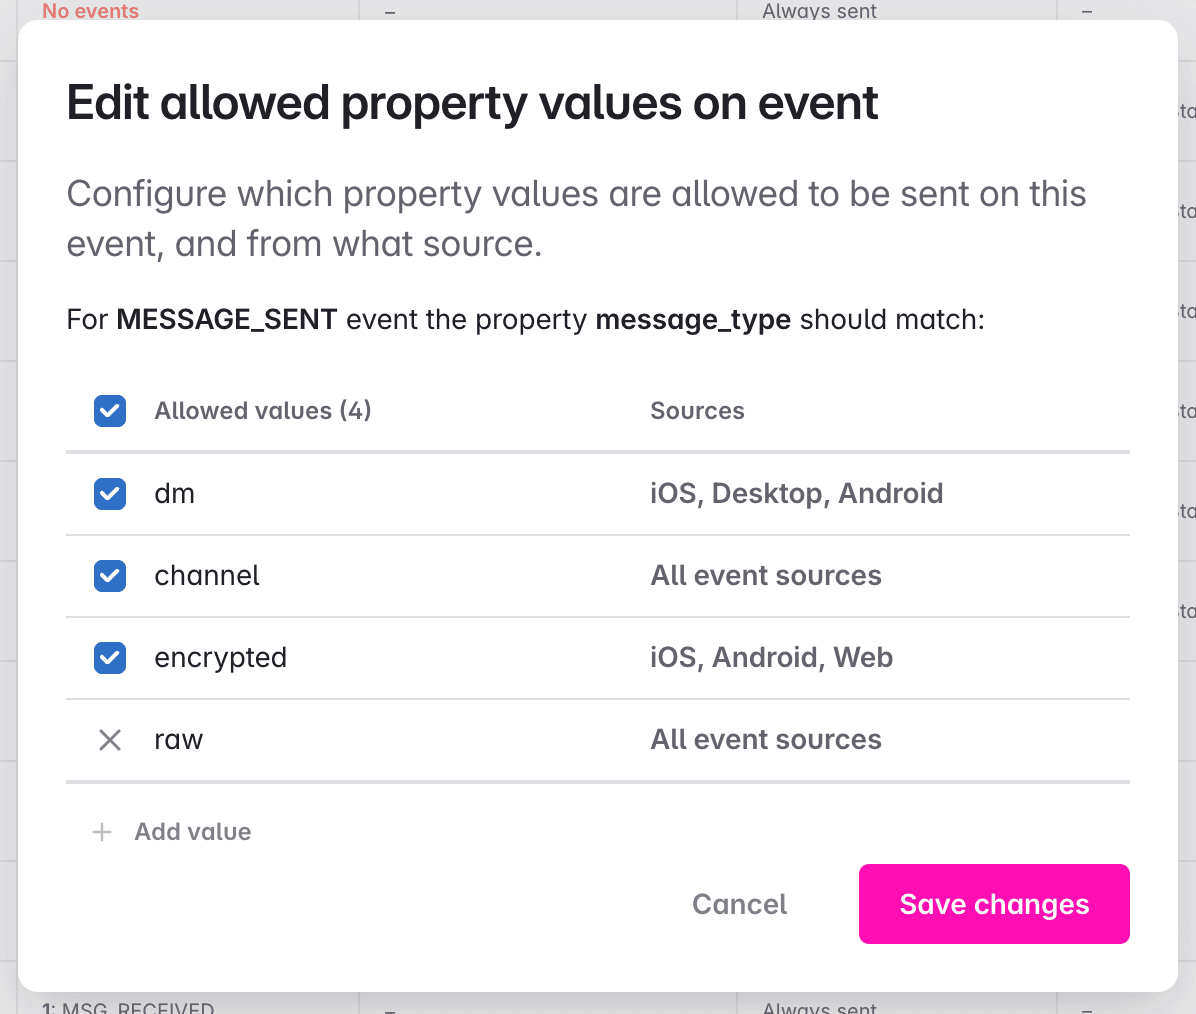Click the checkmark icon next to channel
Viewport: 1196px width, 1014px height.
point(110,576)
